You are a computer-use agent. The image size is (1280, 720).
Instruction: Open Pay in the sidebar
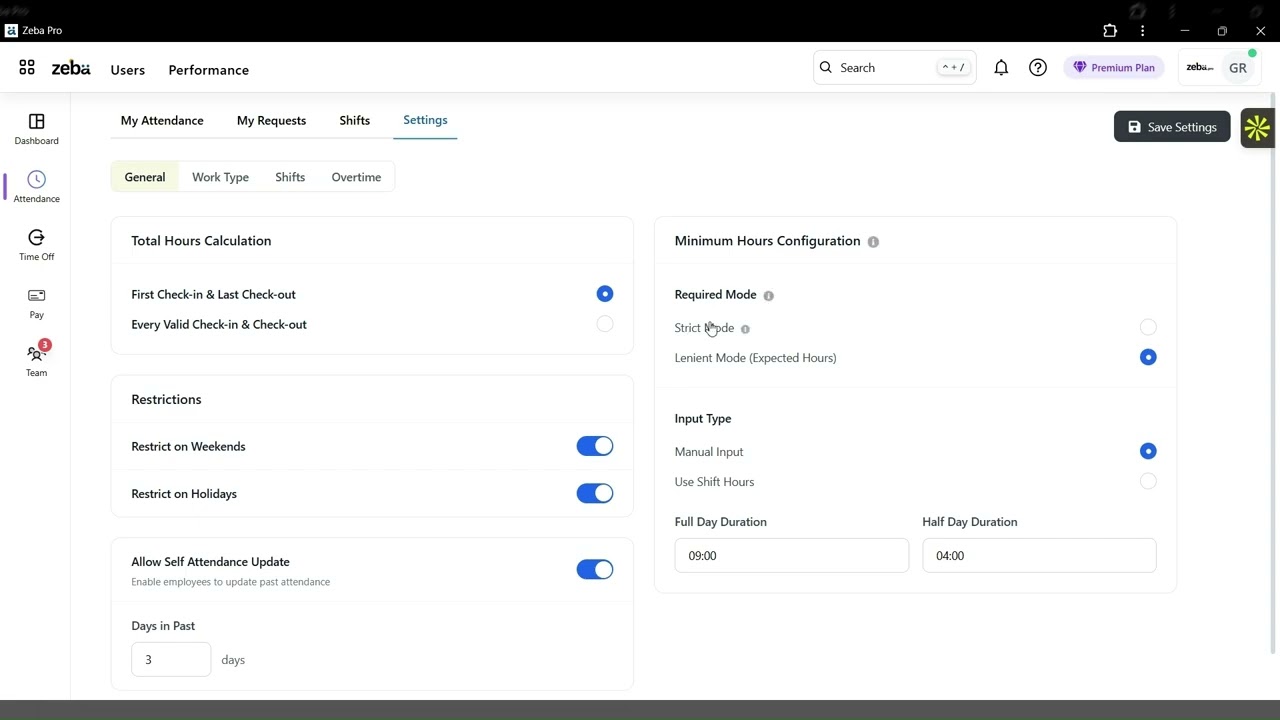[37, 303]
